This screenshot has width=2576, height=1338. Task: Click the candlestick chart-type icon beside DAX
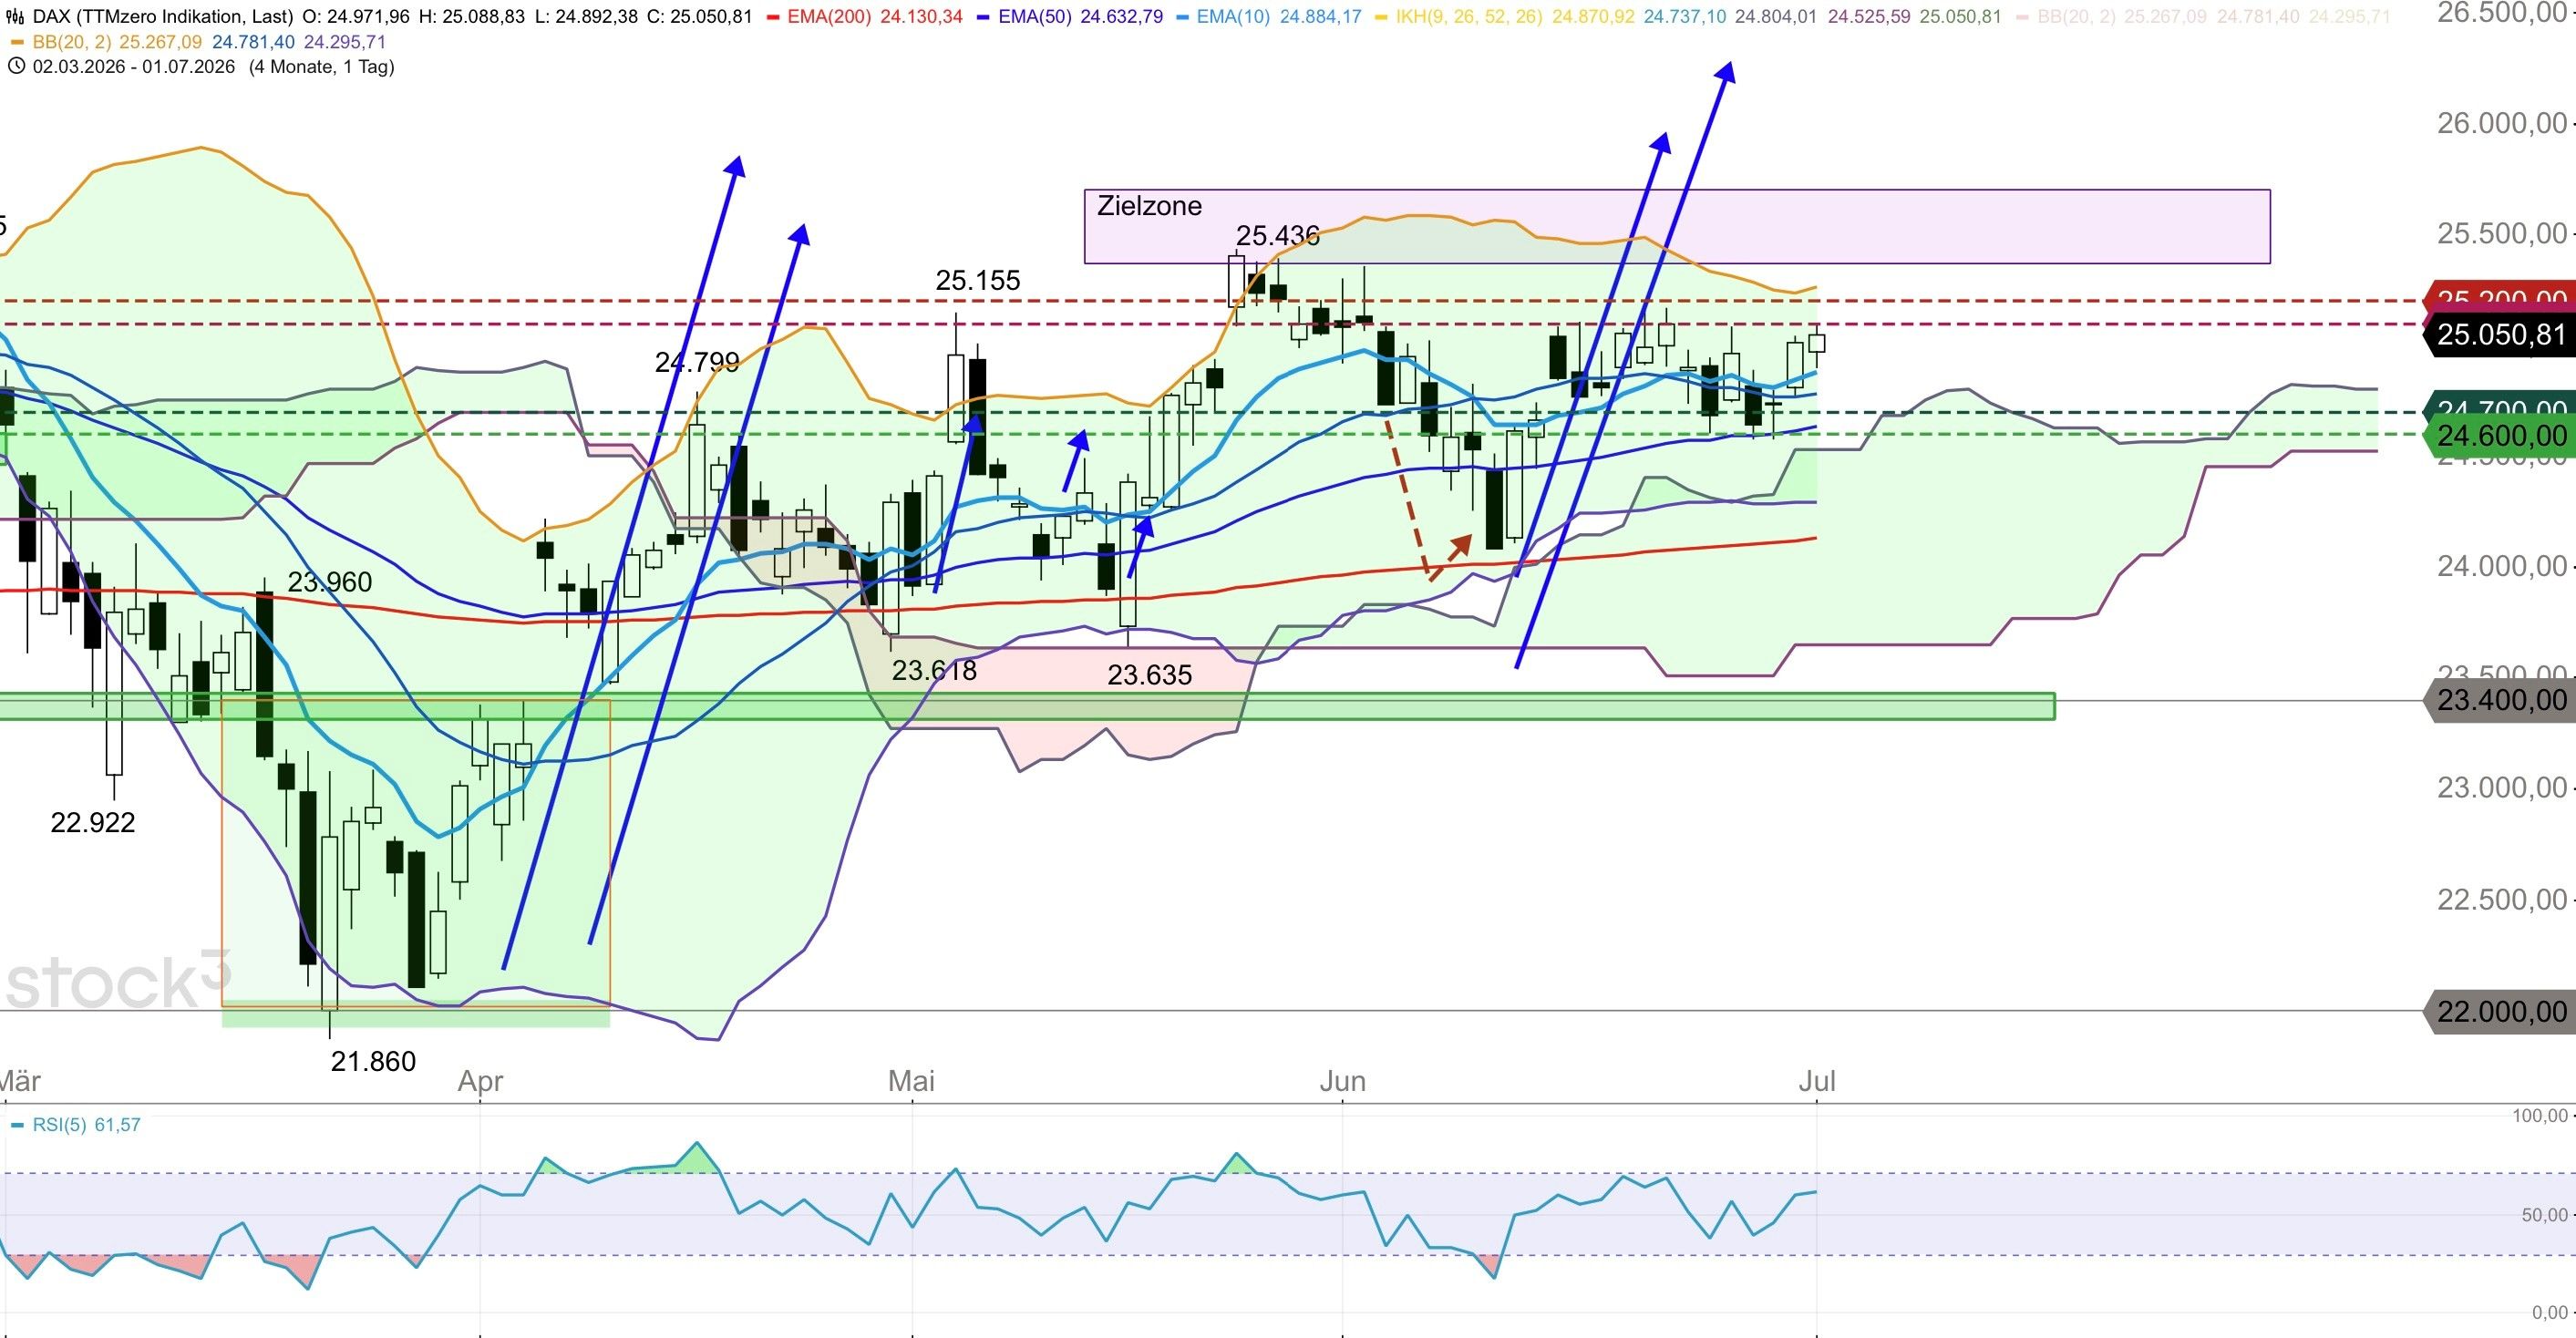(x=17, y=16)
